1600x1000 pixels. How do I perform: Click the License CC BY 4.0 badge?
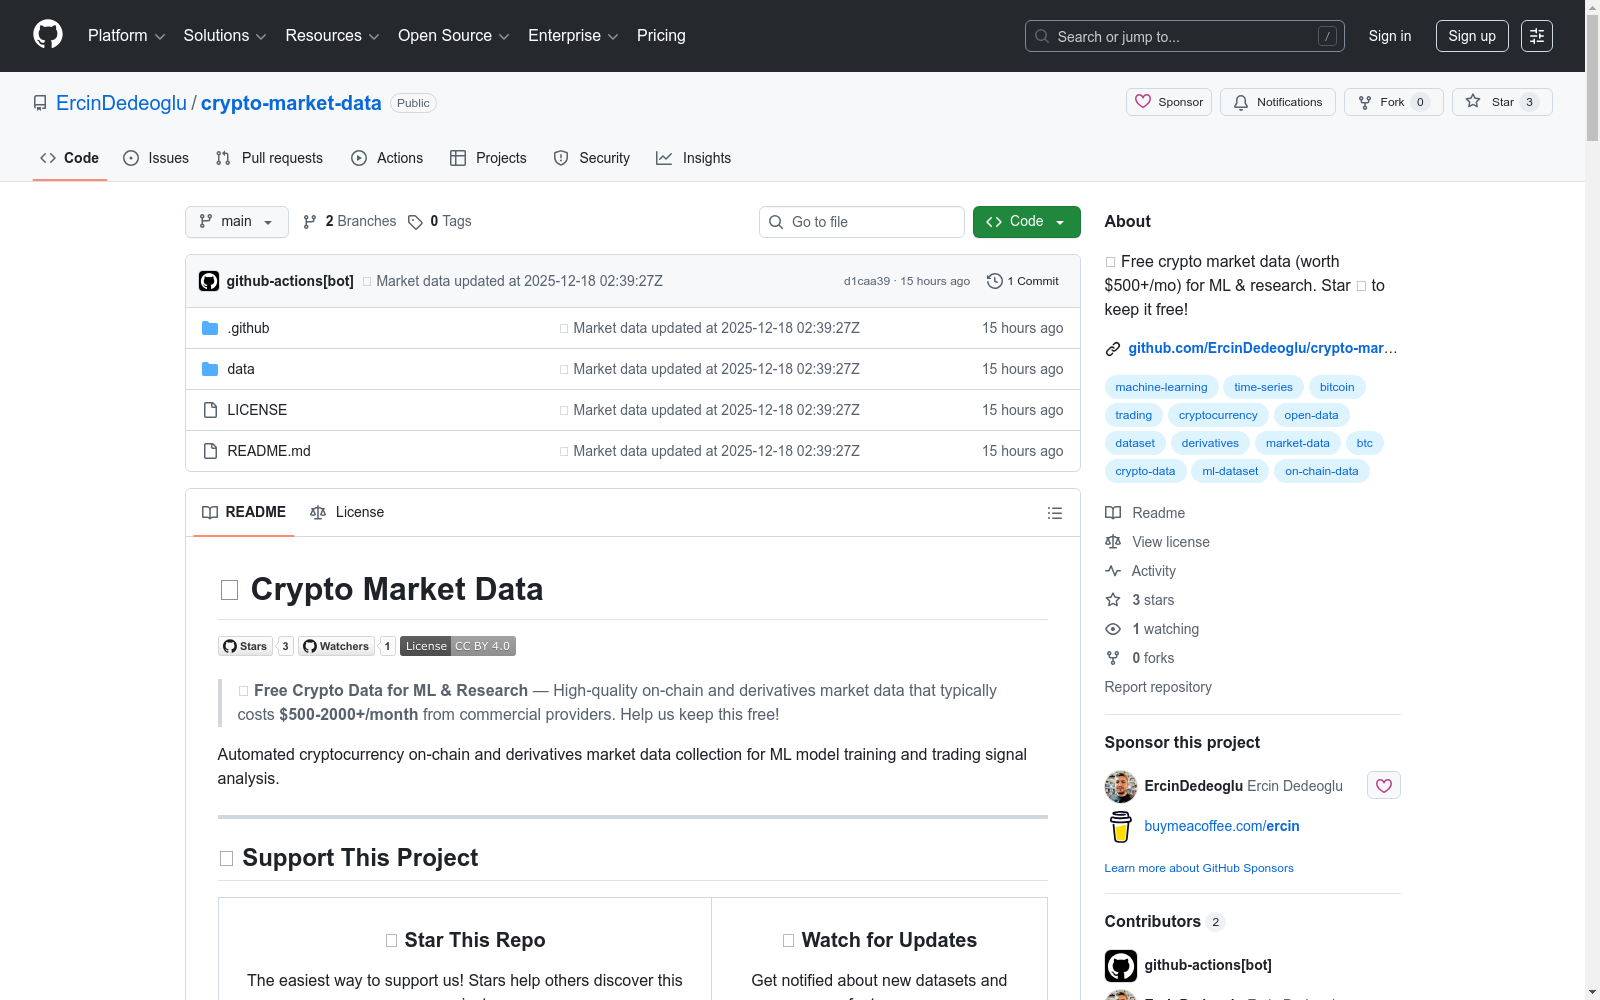point(458,646)
